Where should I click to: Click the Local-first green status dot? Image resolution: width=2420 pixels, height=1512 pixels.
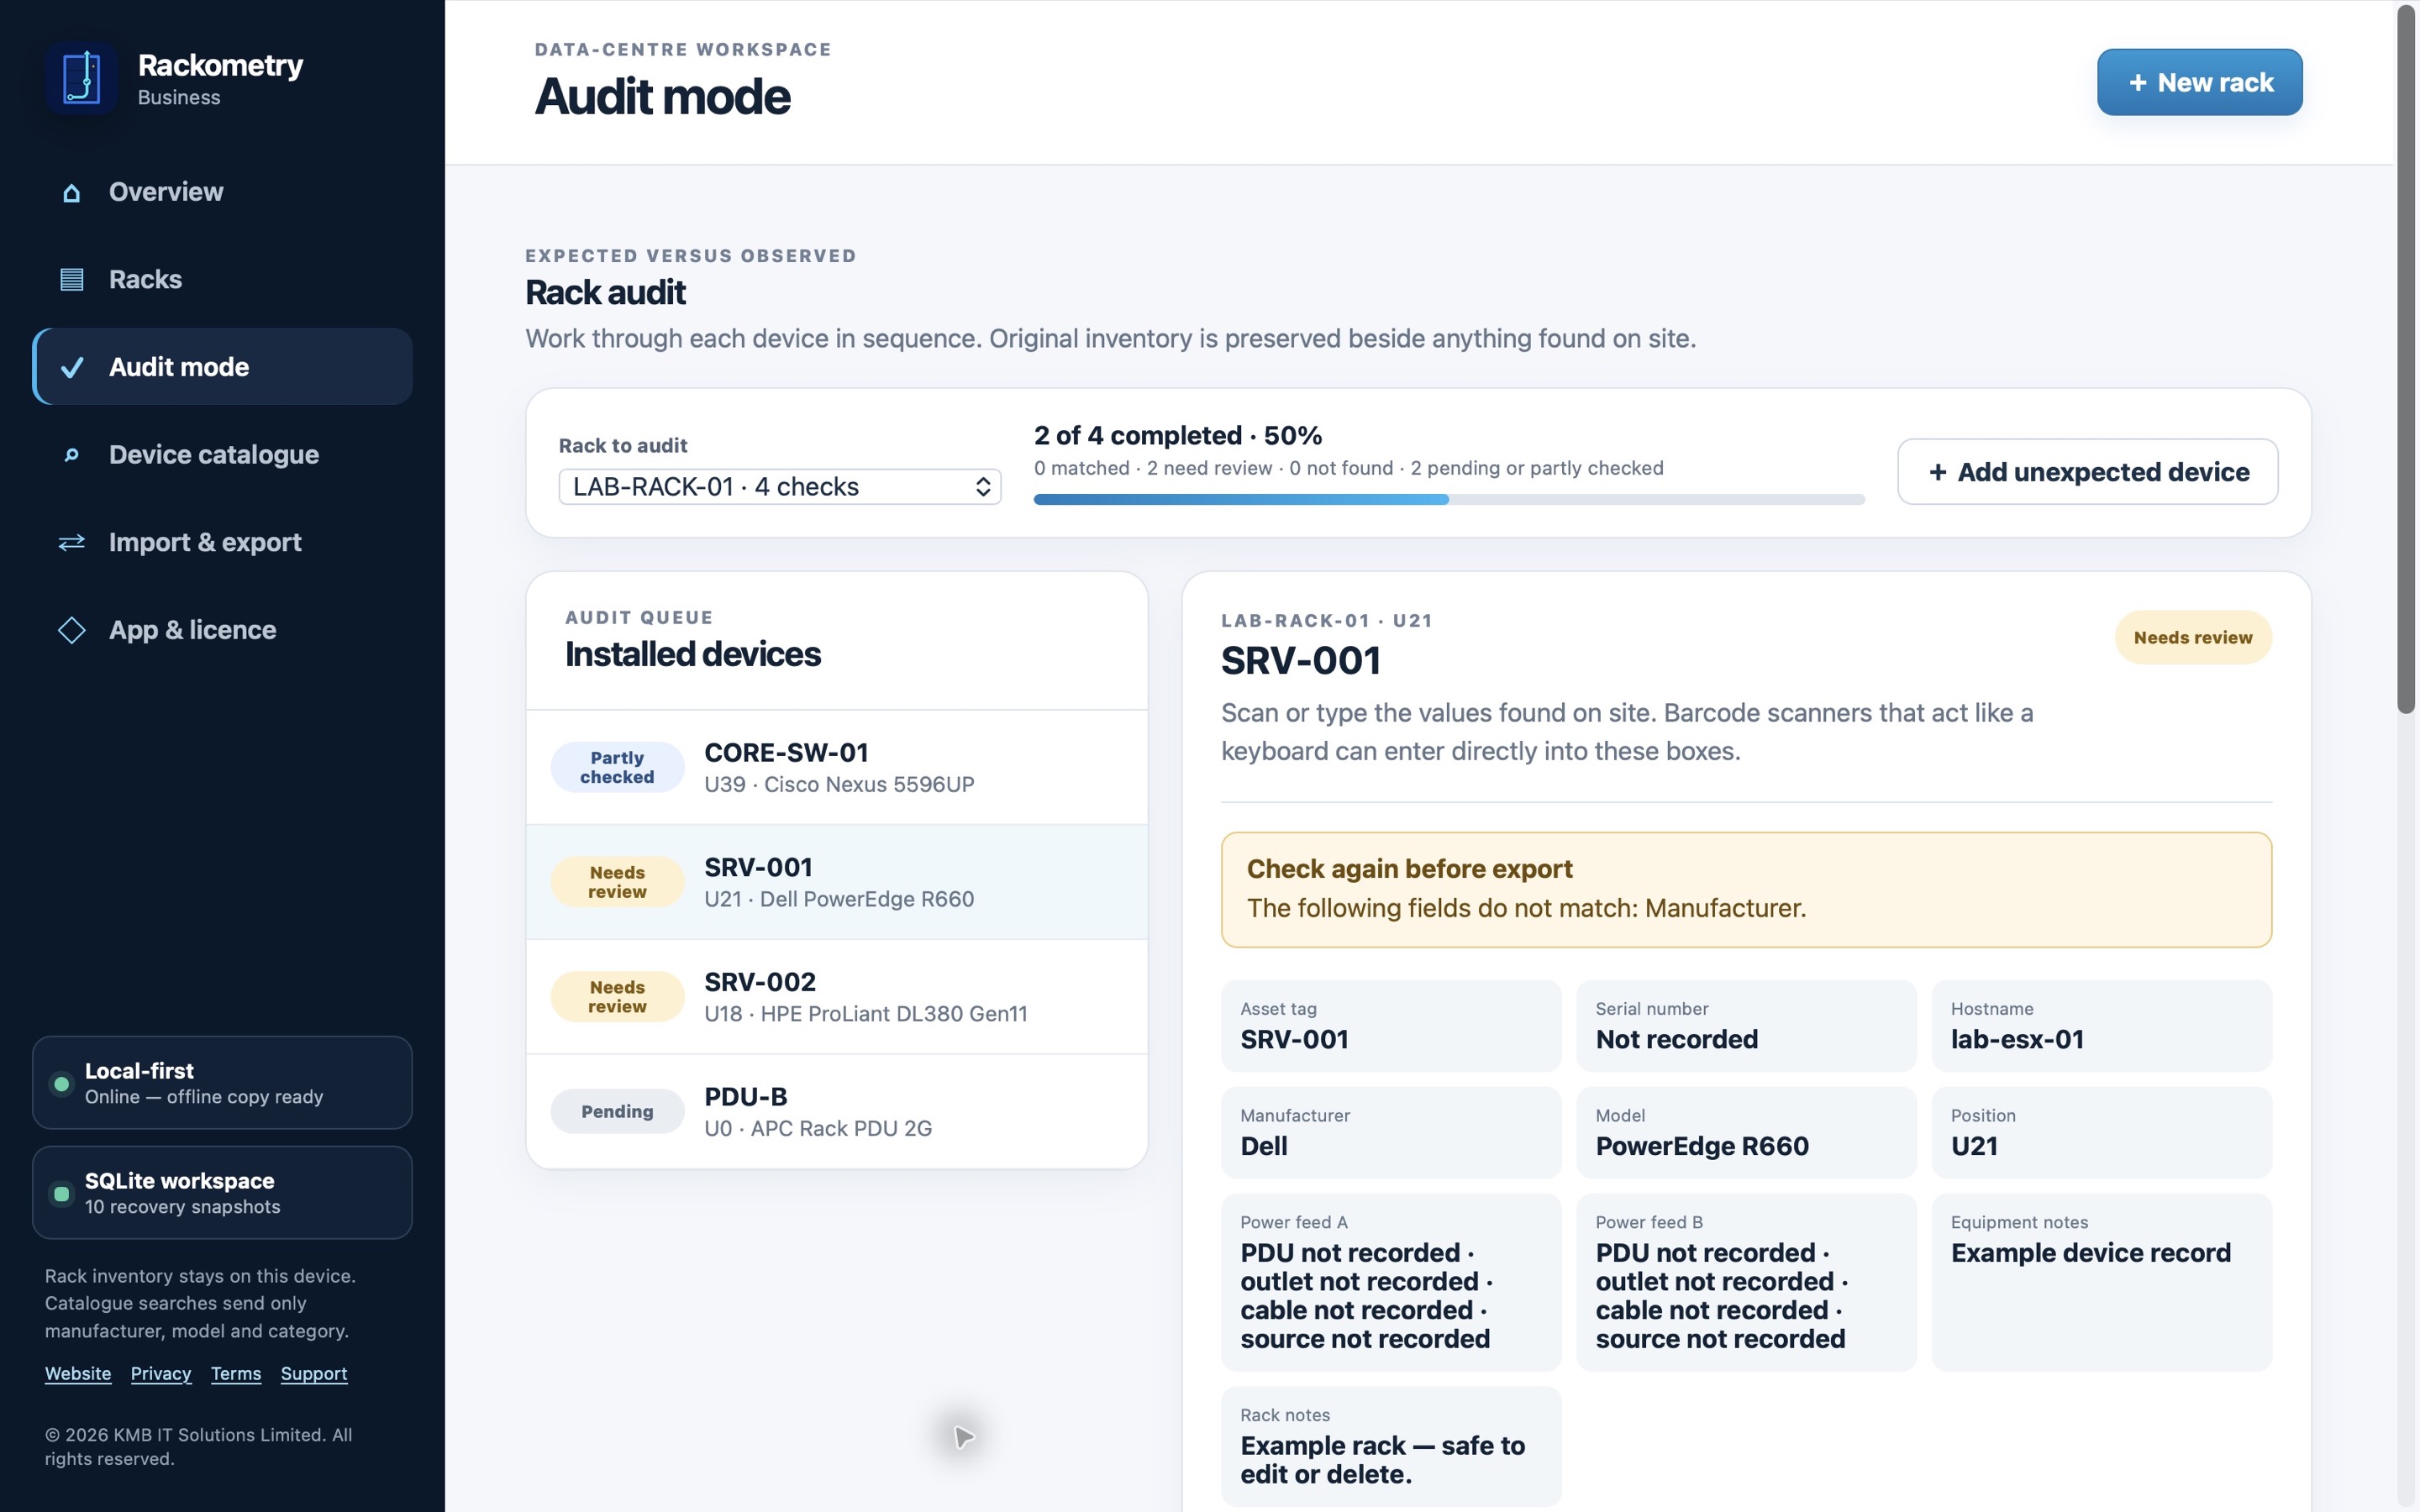click(x=61, y=1083)
